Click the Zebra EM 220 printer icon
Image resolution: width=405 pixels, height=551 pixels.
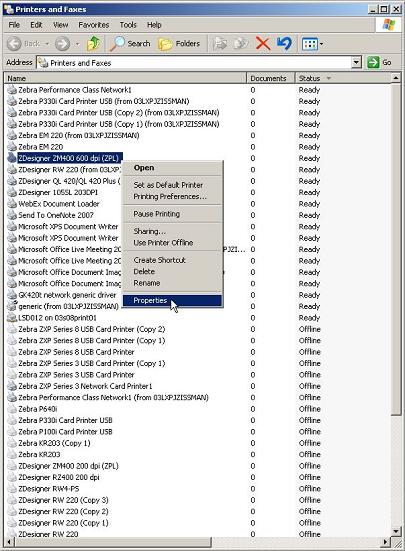(12, 147)
